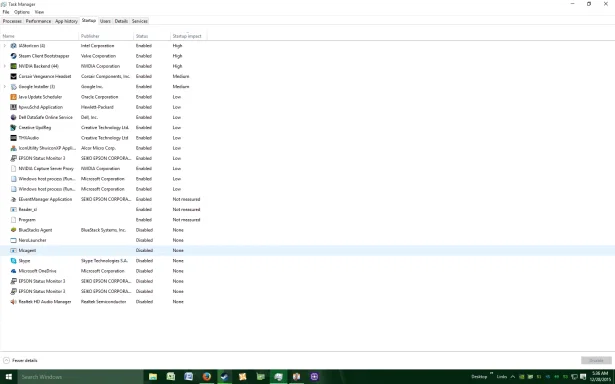This screenshot has height=384, width=615.
Task: Click the Oracle Corporation publisher cell
Action: coord(99,96)
